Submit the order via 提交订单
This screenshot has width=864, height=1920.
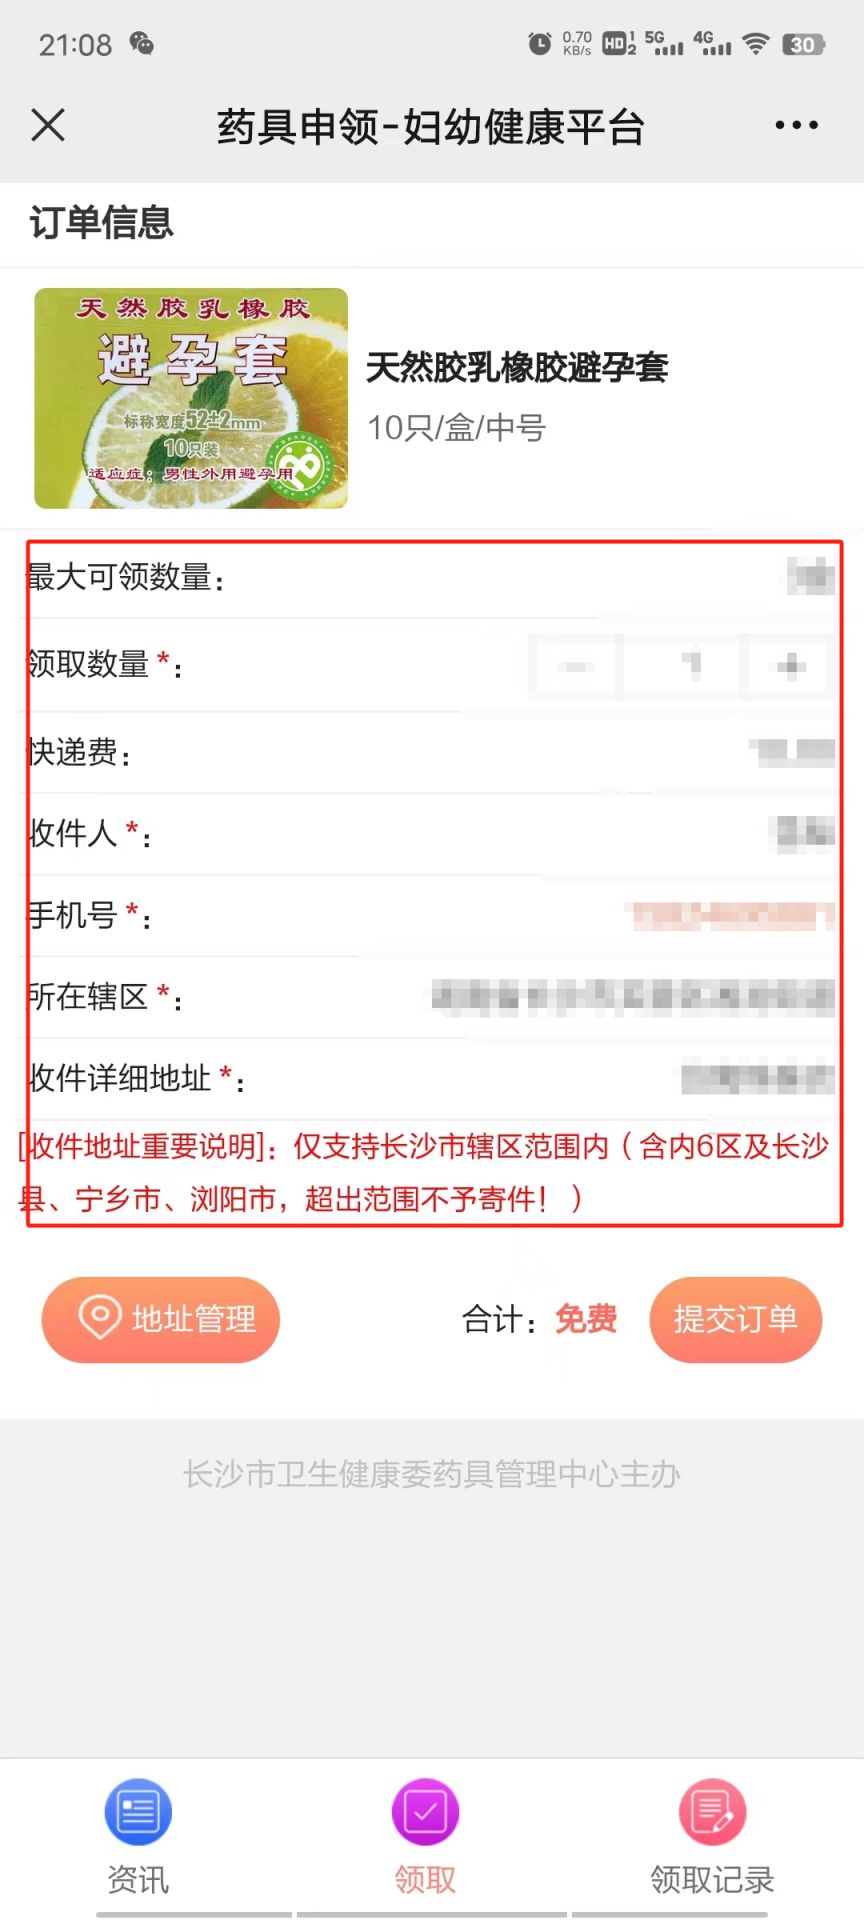click(x=736, y=1319)
